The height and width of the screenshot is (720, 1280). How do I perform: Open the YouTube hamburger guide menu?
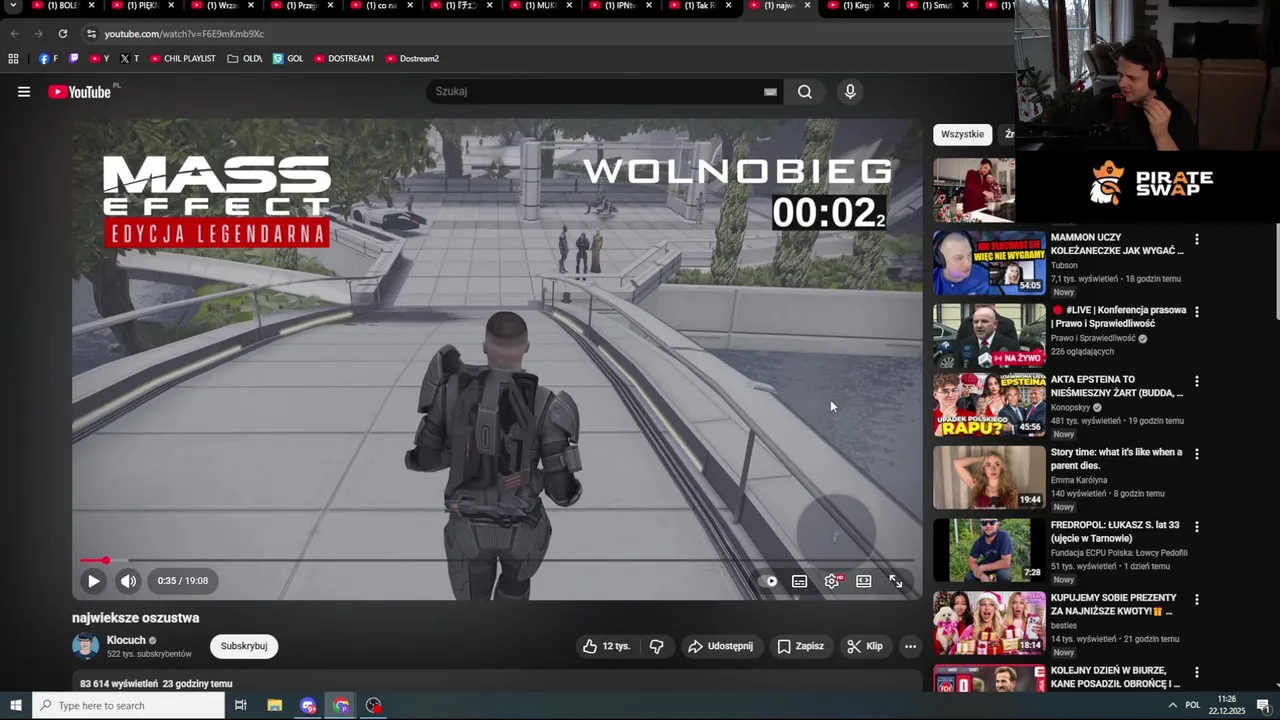point(24,92)
